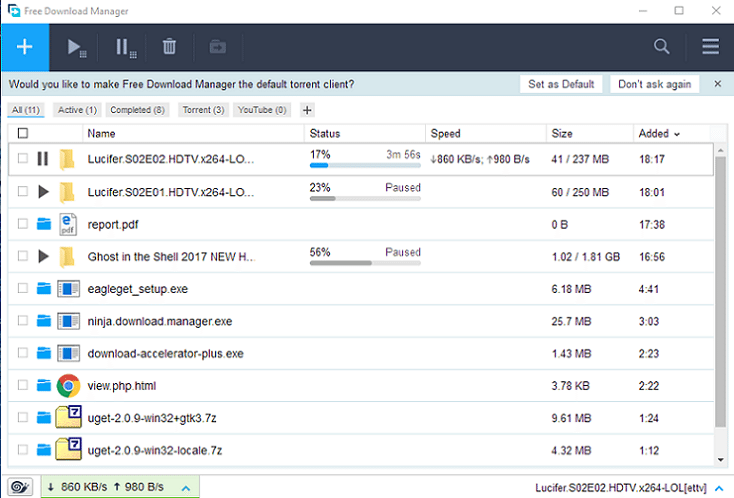Click Lucifer.S02E02 17% progress bar
This screenshot has height=498, width=734.
click(x=365, y=165)
